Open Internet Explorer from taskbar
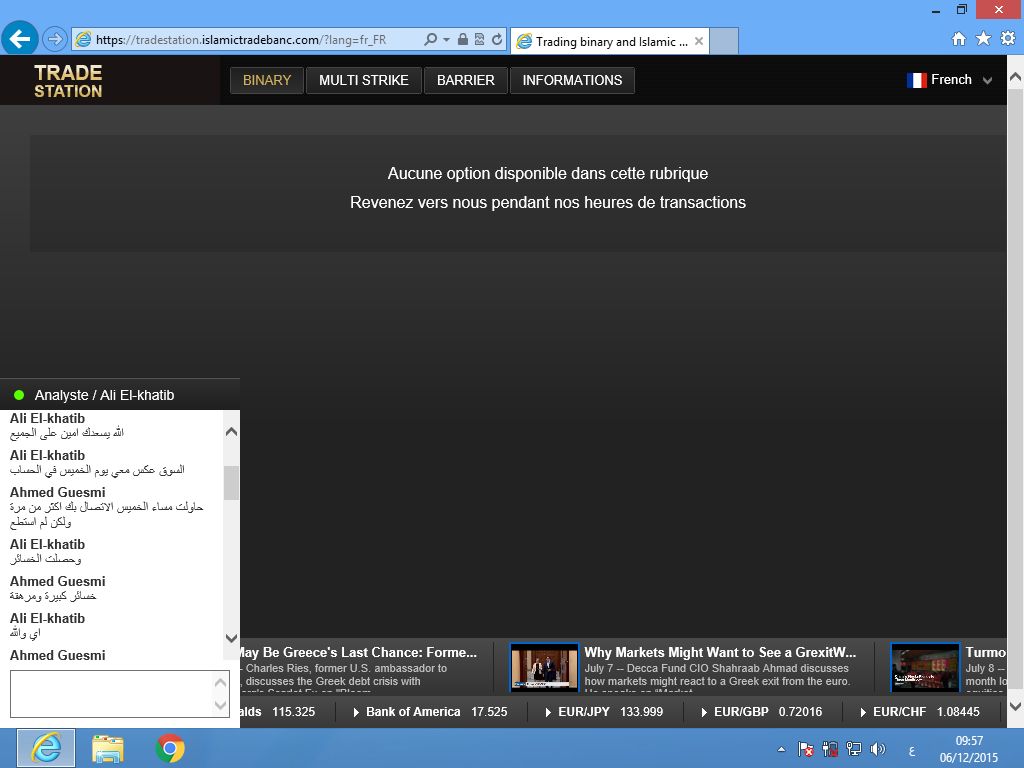 coord(46,748)
